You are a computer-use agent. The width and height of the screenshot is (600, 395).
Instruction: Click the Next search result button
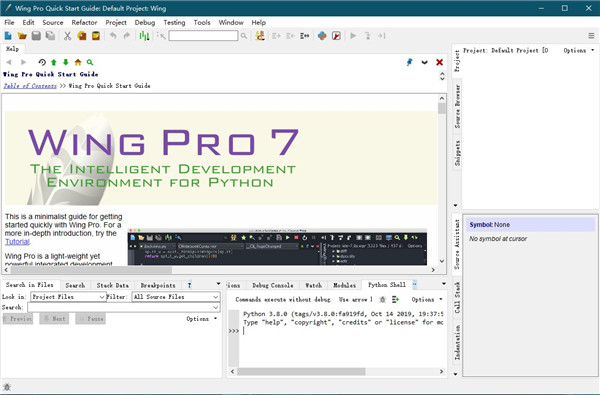[x=54, y=318]
